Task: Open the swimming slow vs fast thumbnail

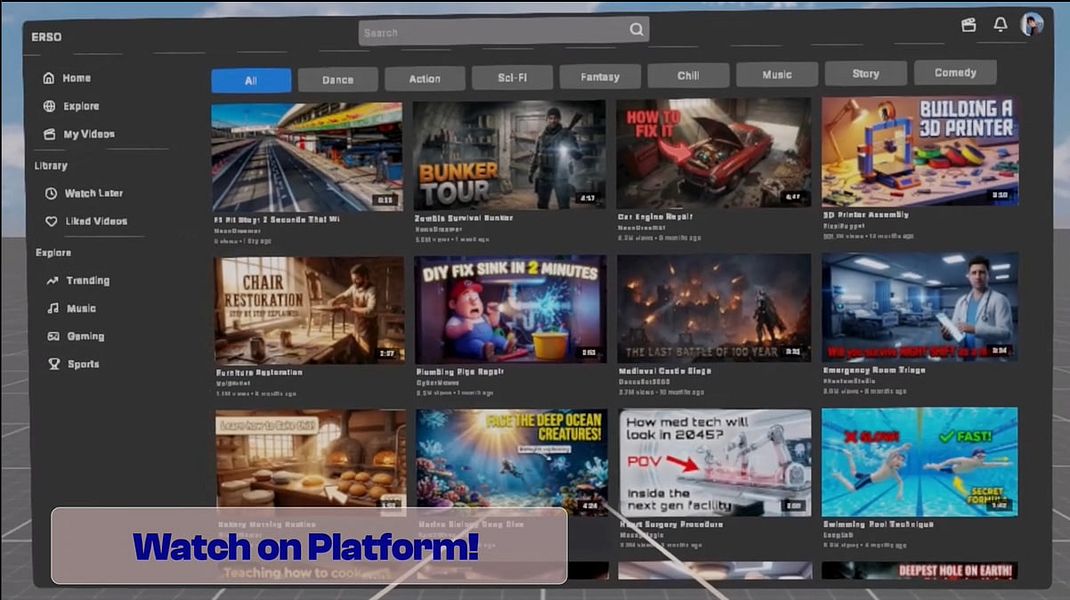Action: coord(920,462)
